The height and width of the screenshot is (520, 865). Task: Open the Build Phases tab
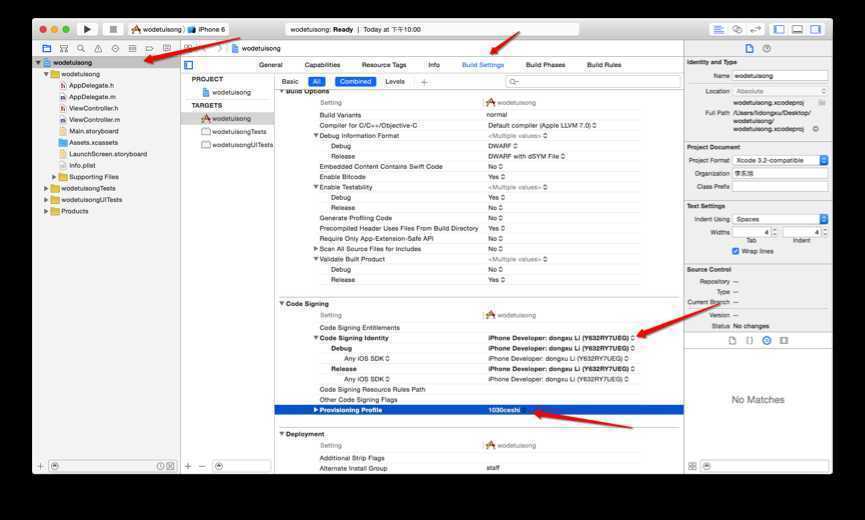[x=546, y=65]
